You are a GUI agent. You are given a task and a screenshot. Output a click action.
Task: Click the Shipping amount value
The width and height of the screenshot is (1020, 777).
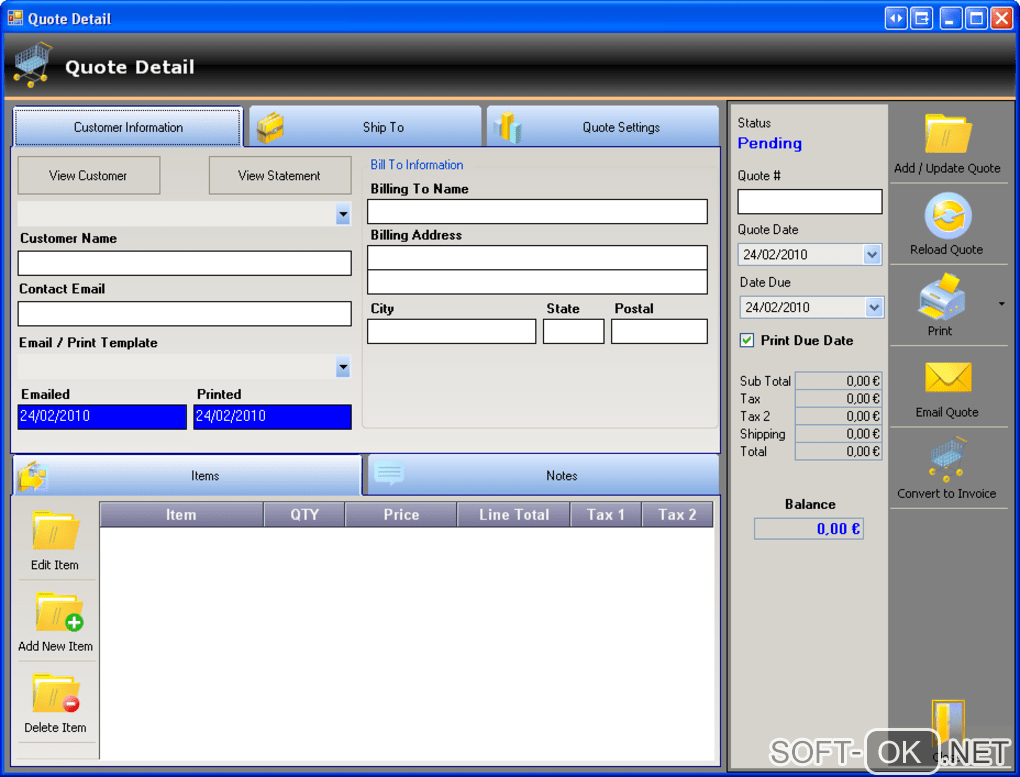[839, 434]
